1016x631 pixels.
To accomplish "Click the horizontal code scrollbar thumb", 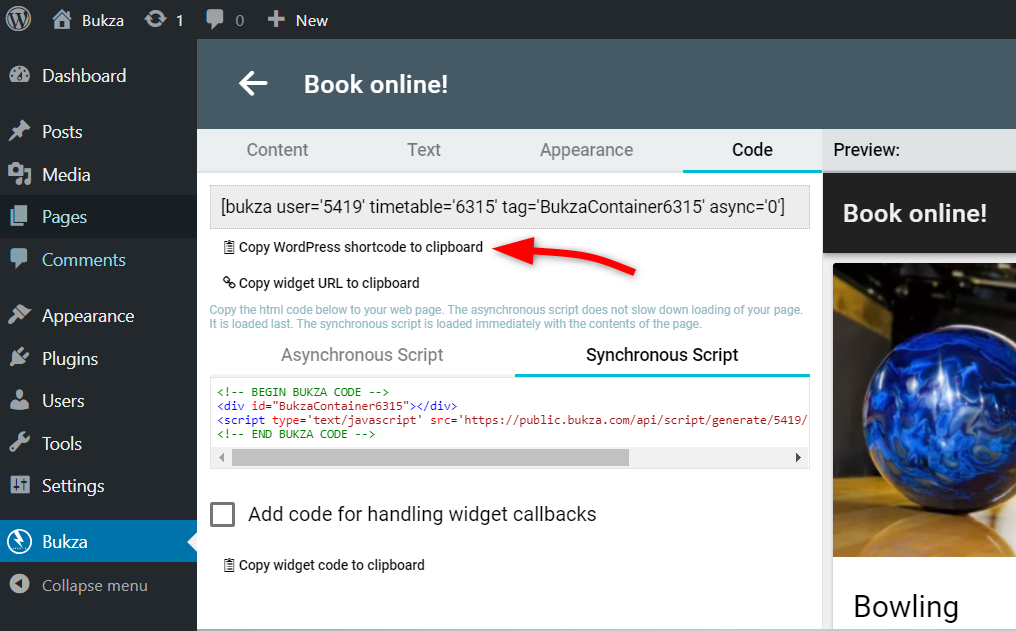I will tap(430, 457).
